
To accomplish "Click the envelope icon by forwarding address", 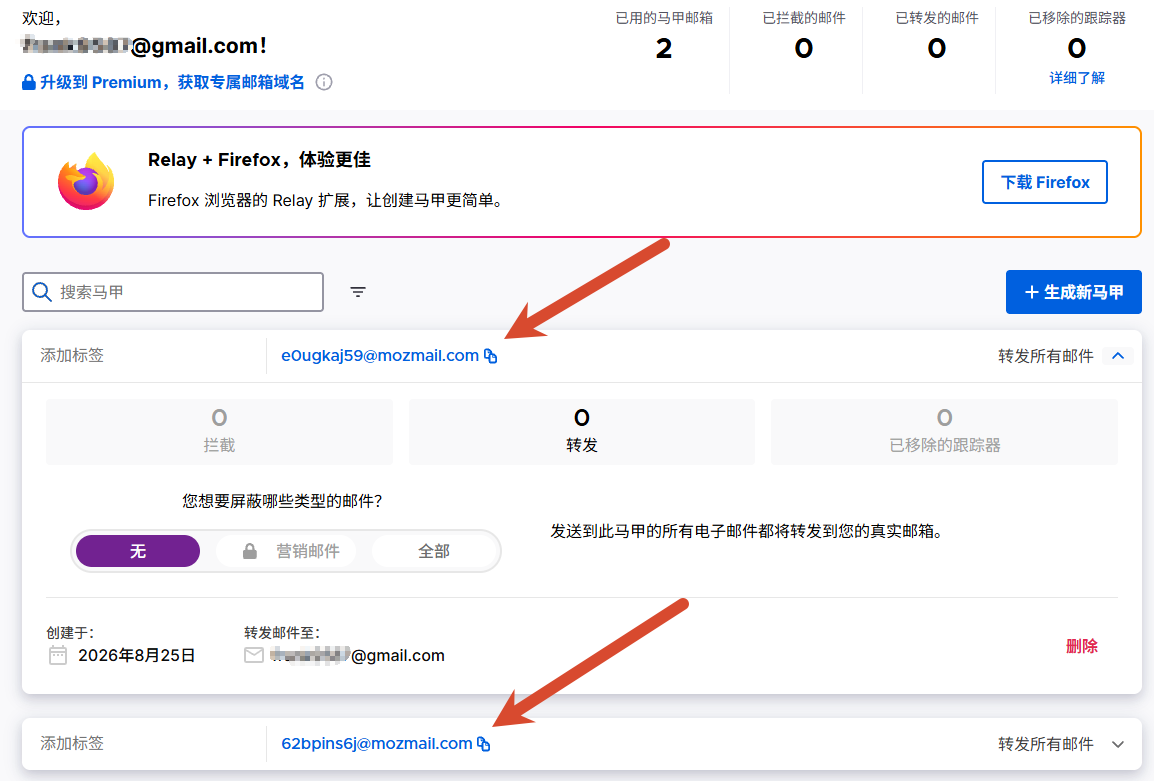I will [x=254, y=655].
